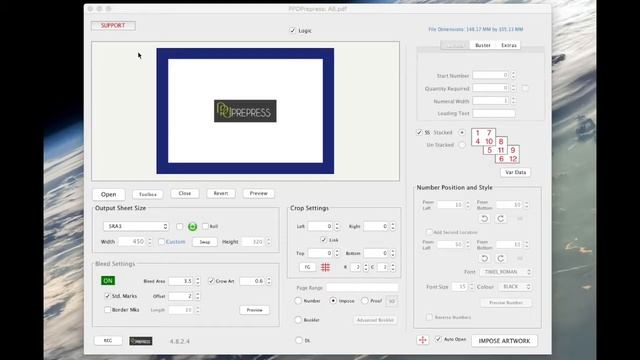Tick the unlabeled checkbox next to SRA3 dropdown
640x360 pixels.
180,226
